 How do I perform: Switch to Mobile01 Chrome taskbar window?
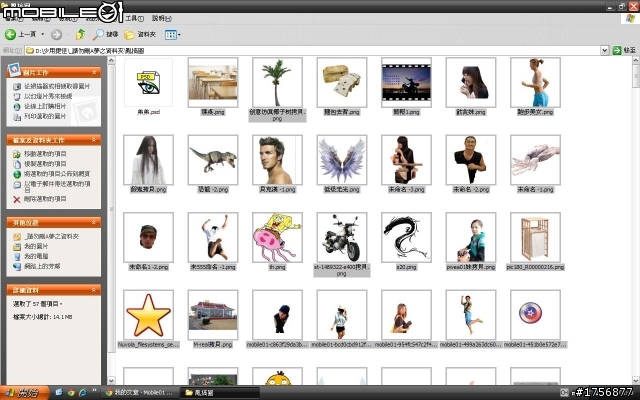coord(140,393)
